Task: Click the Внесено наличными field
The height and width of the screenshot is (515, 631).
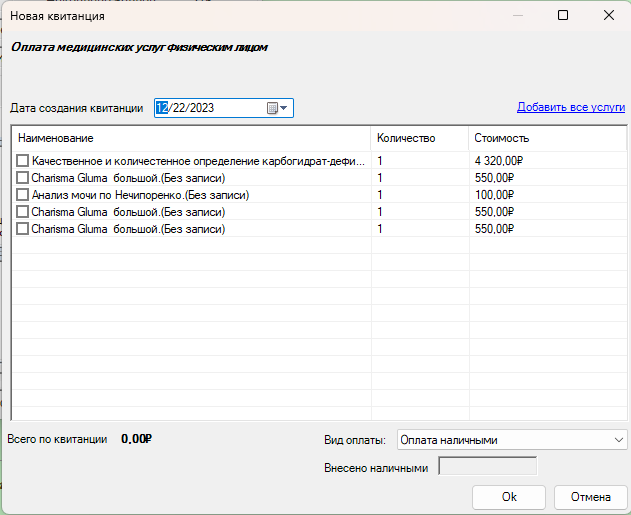Action: click(488, 467)
